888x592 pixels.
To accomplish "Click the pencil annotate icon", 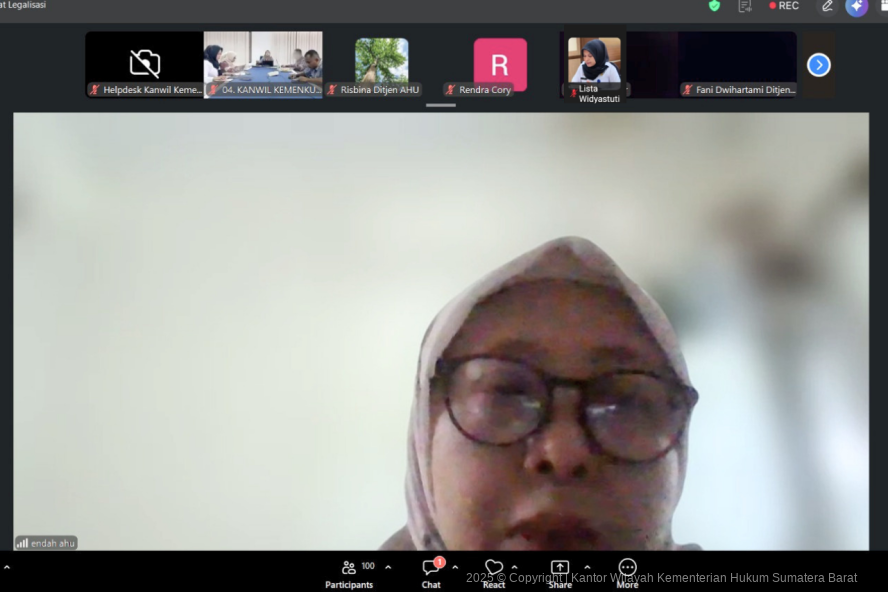I will pos(827,6).
